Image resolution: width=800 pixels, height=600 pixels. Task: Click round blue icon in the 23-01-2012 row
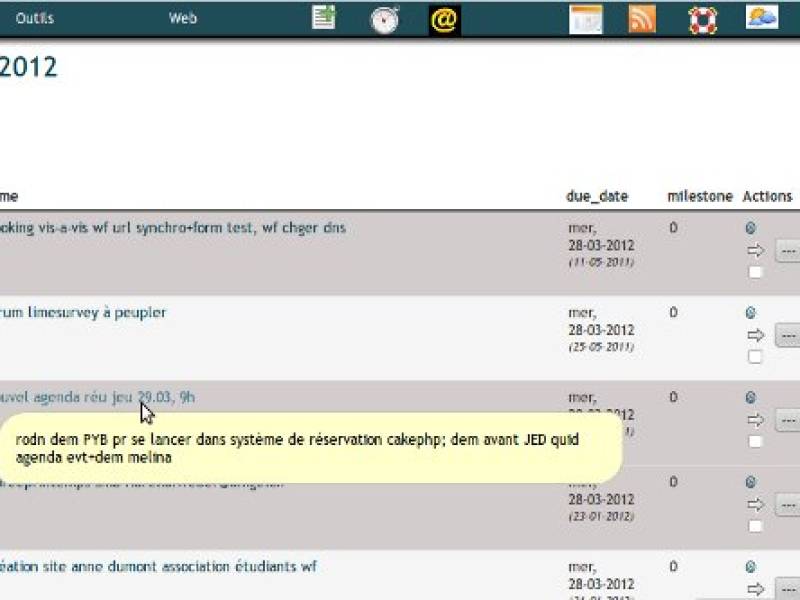(750, 482)
